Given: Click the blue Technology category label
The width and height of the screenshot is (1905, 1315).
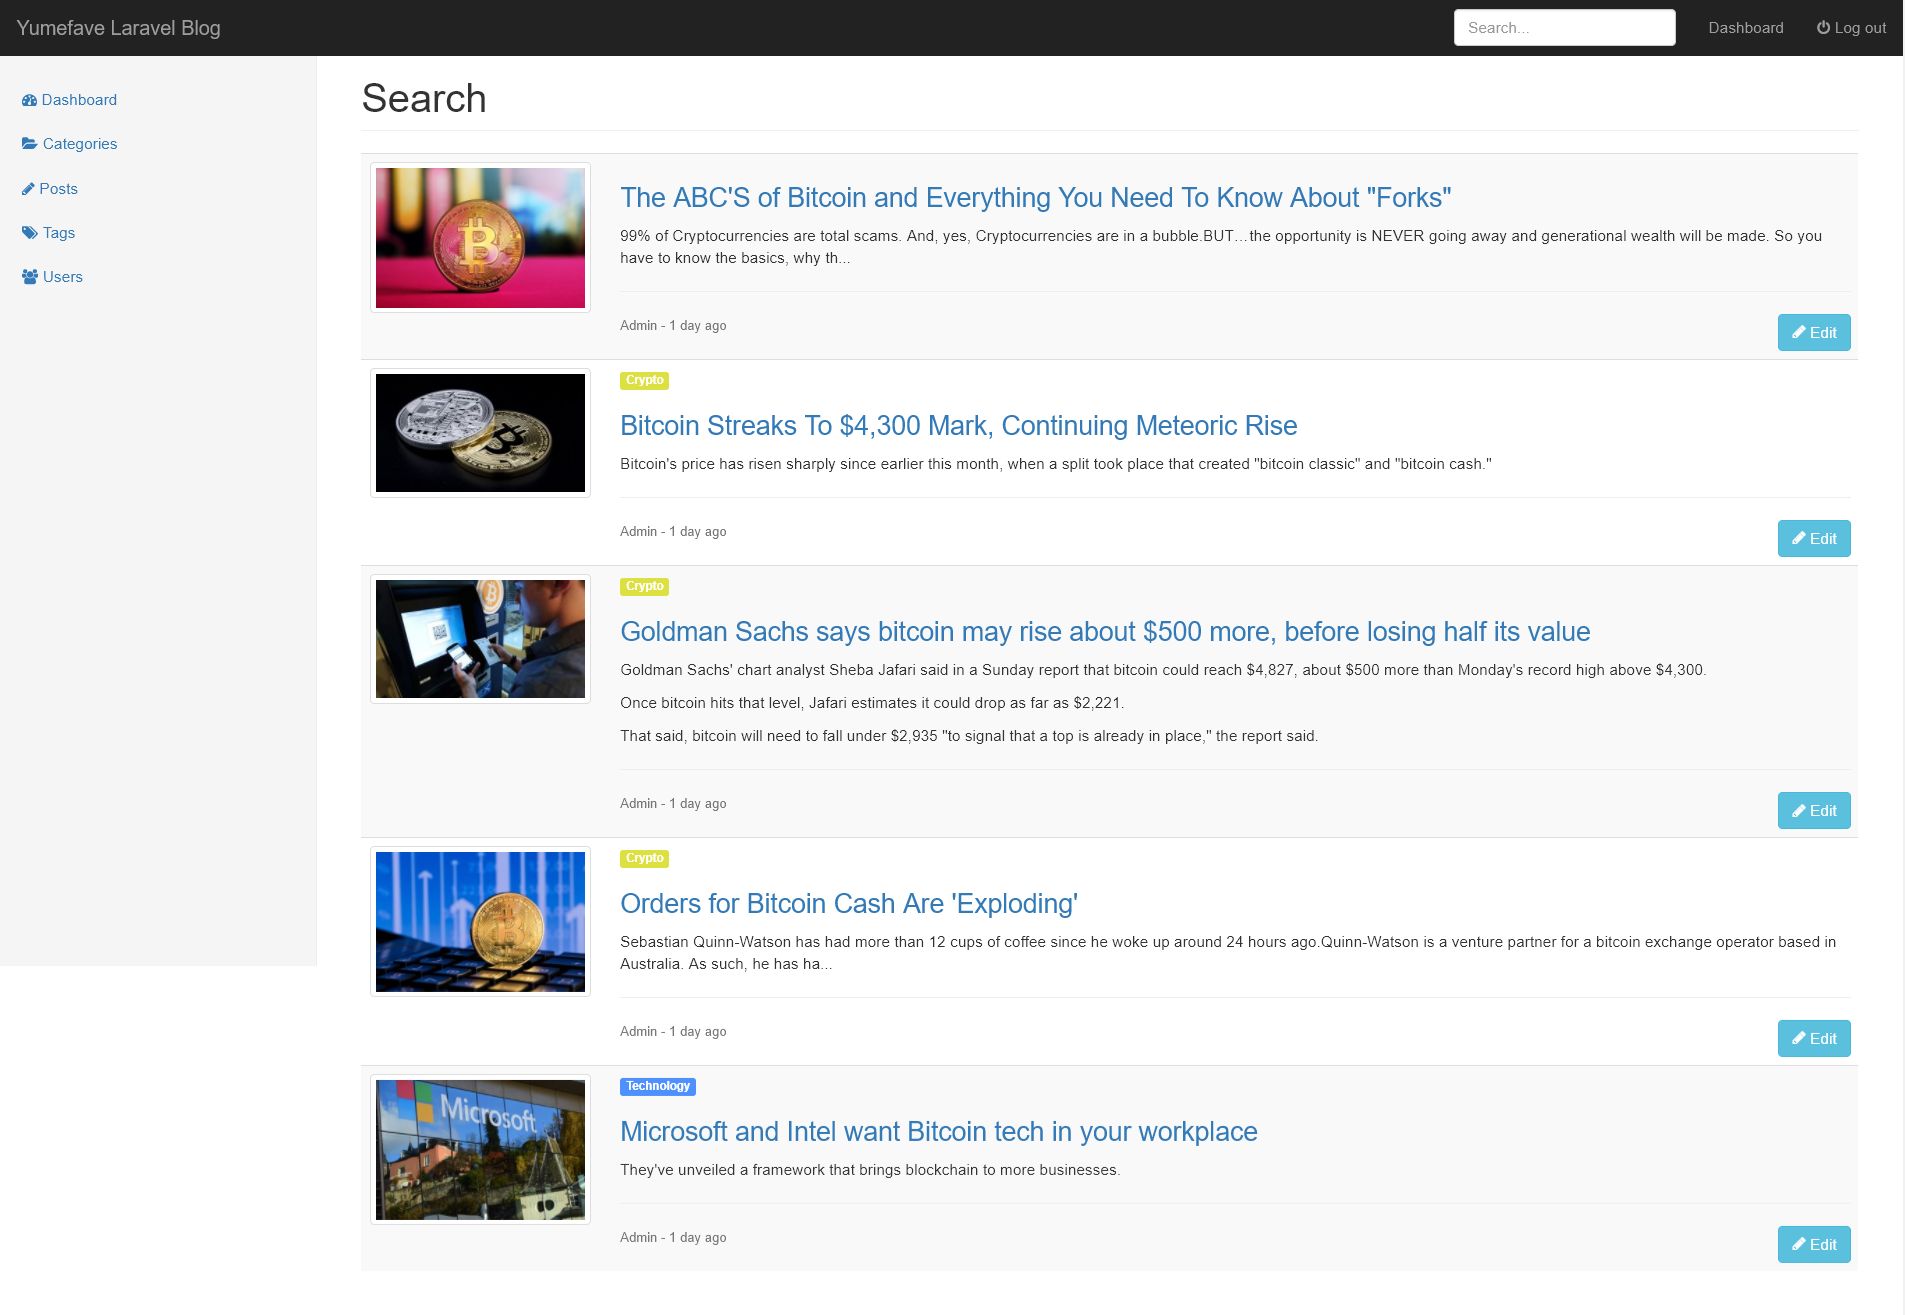Looking at the screenshot, I should [x=657, y=1086].
